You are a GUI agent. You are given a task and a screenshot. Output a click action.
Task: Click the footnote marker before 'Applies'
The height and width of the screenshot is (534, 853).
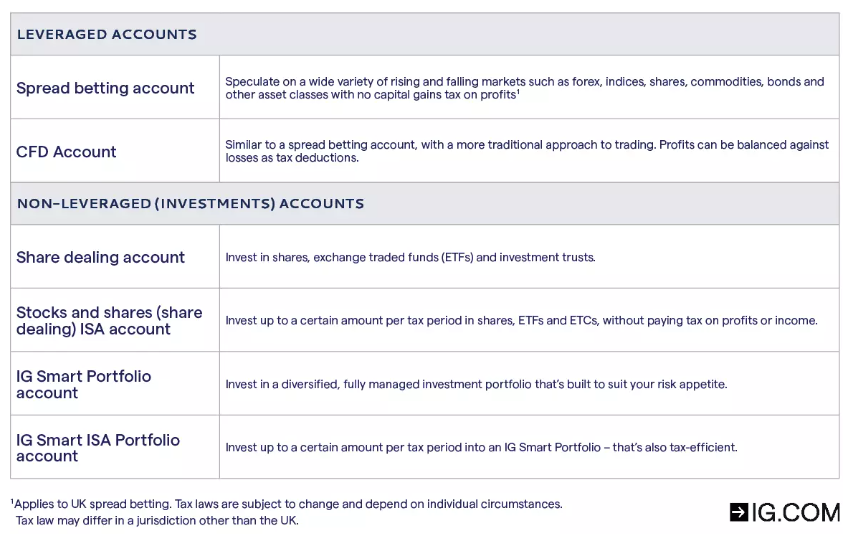tap(13, 502)
